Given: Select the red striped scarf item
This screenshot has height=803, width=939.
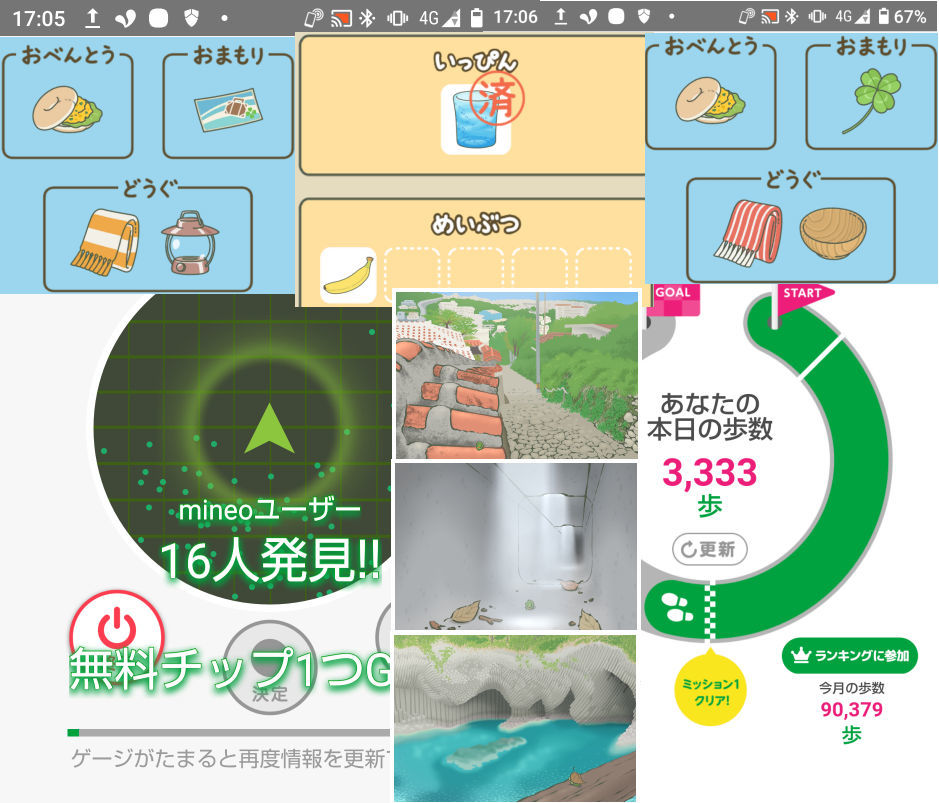Looking at the screenshot, I should pyautogui.click(x=748, y=232).
